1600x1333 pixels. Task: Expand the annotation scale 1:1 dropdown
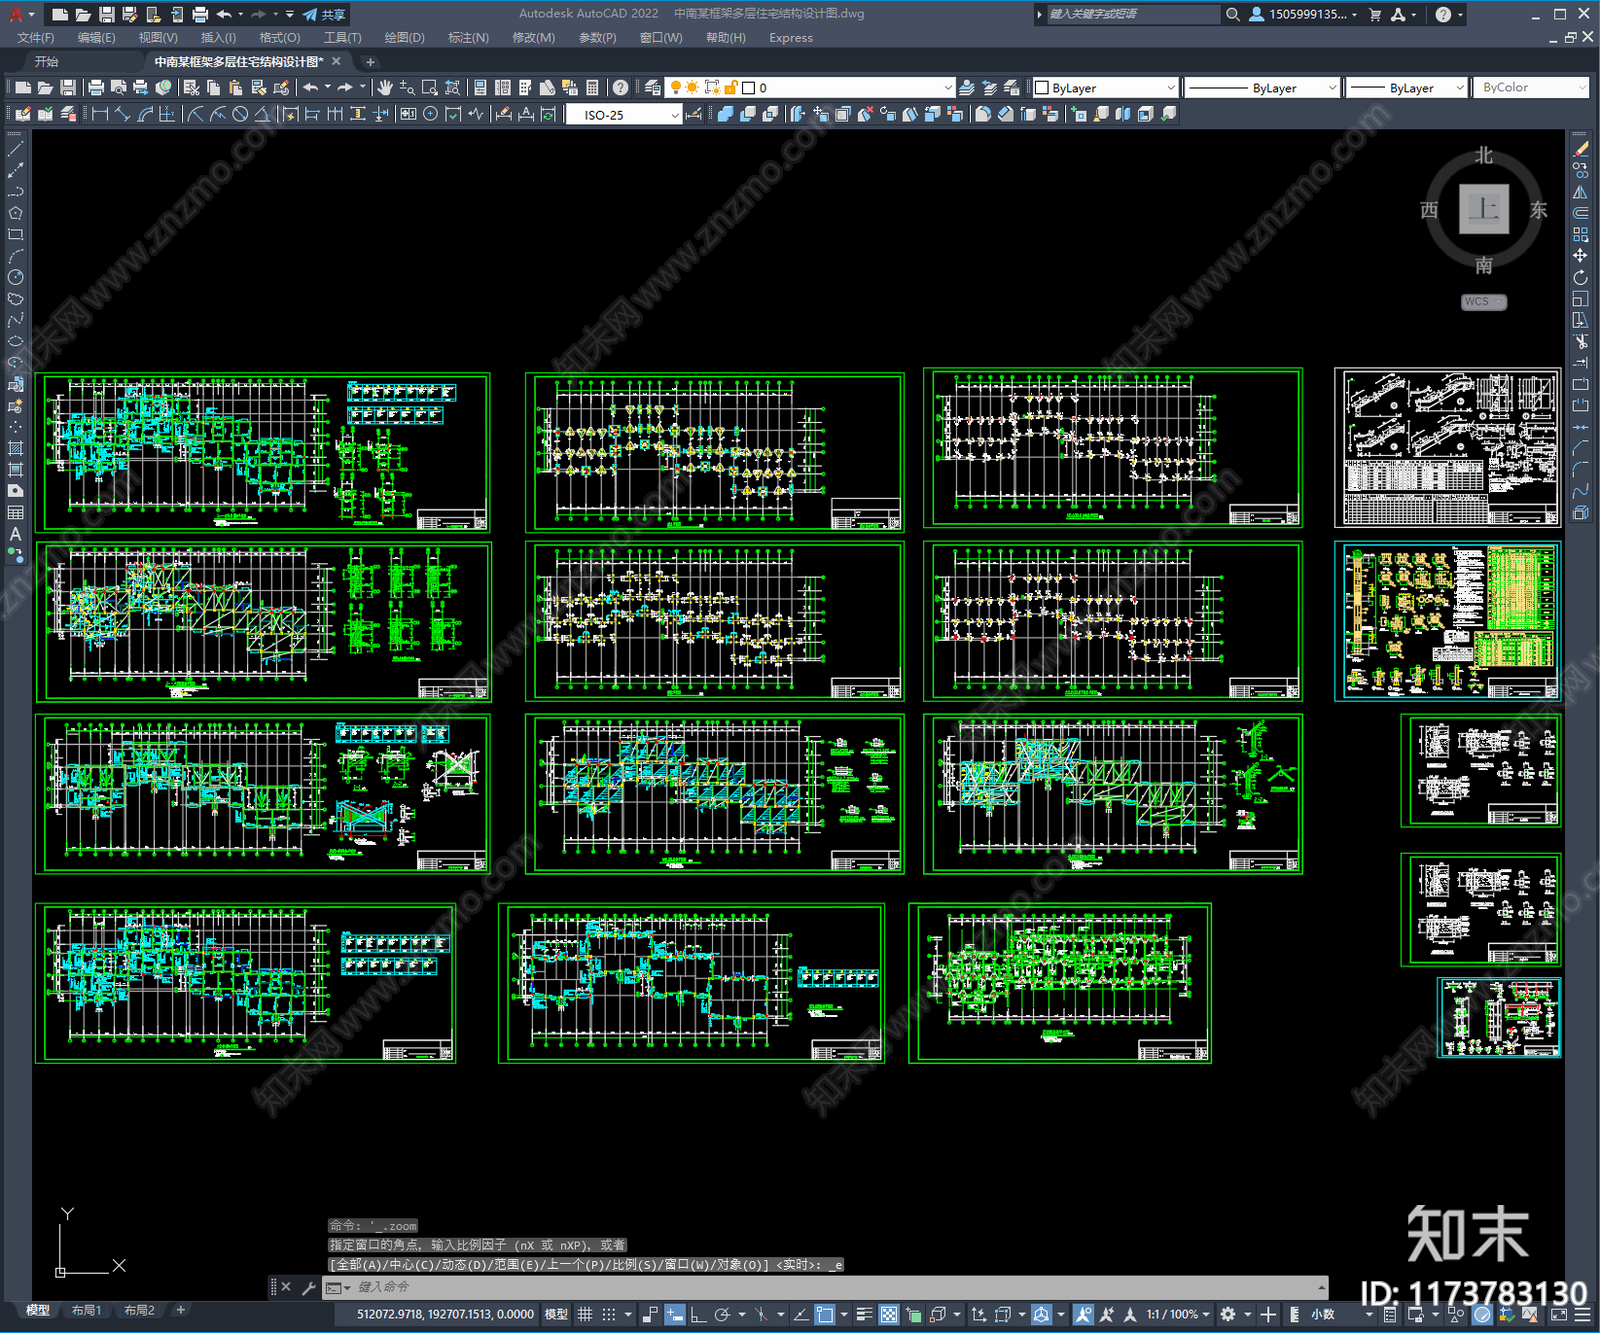point(1177,1314)
